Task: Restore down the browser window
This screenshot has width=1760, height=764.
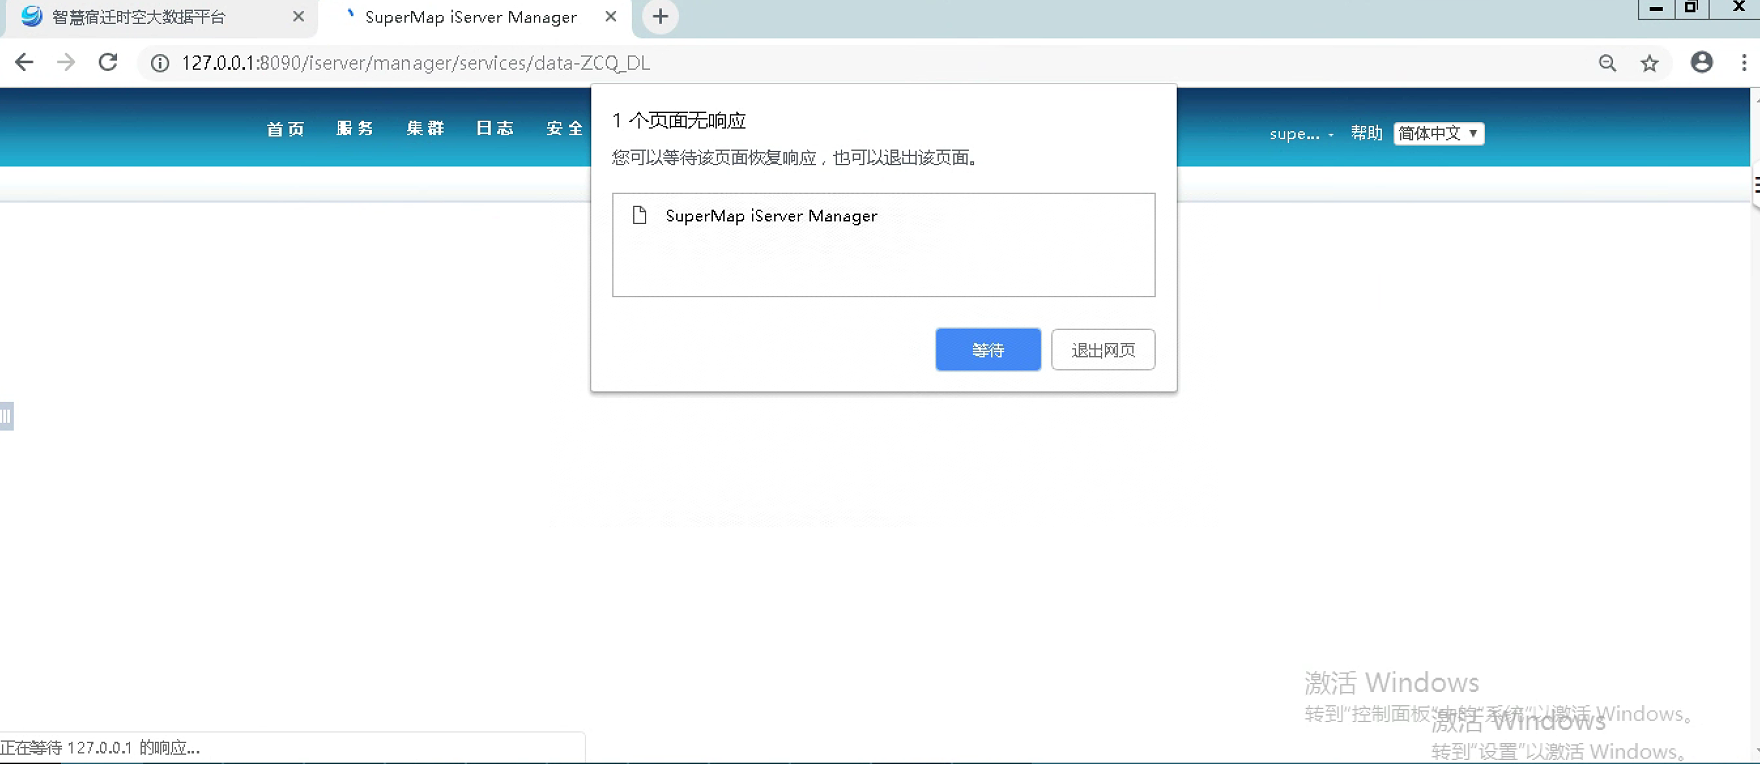Action: point(1691,8)
